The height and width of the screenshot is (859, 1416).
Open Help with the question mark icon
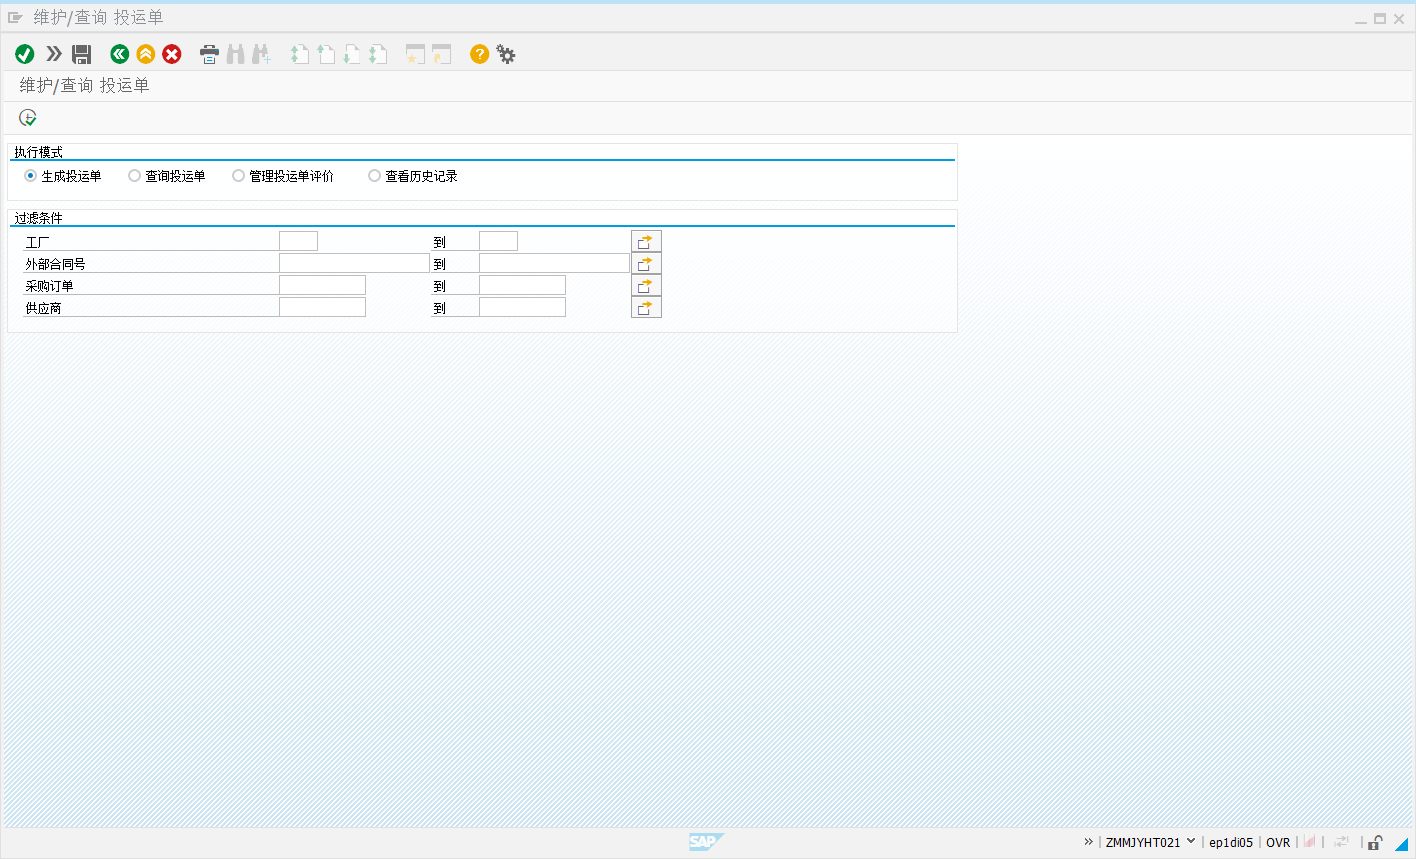pos(480,54)
